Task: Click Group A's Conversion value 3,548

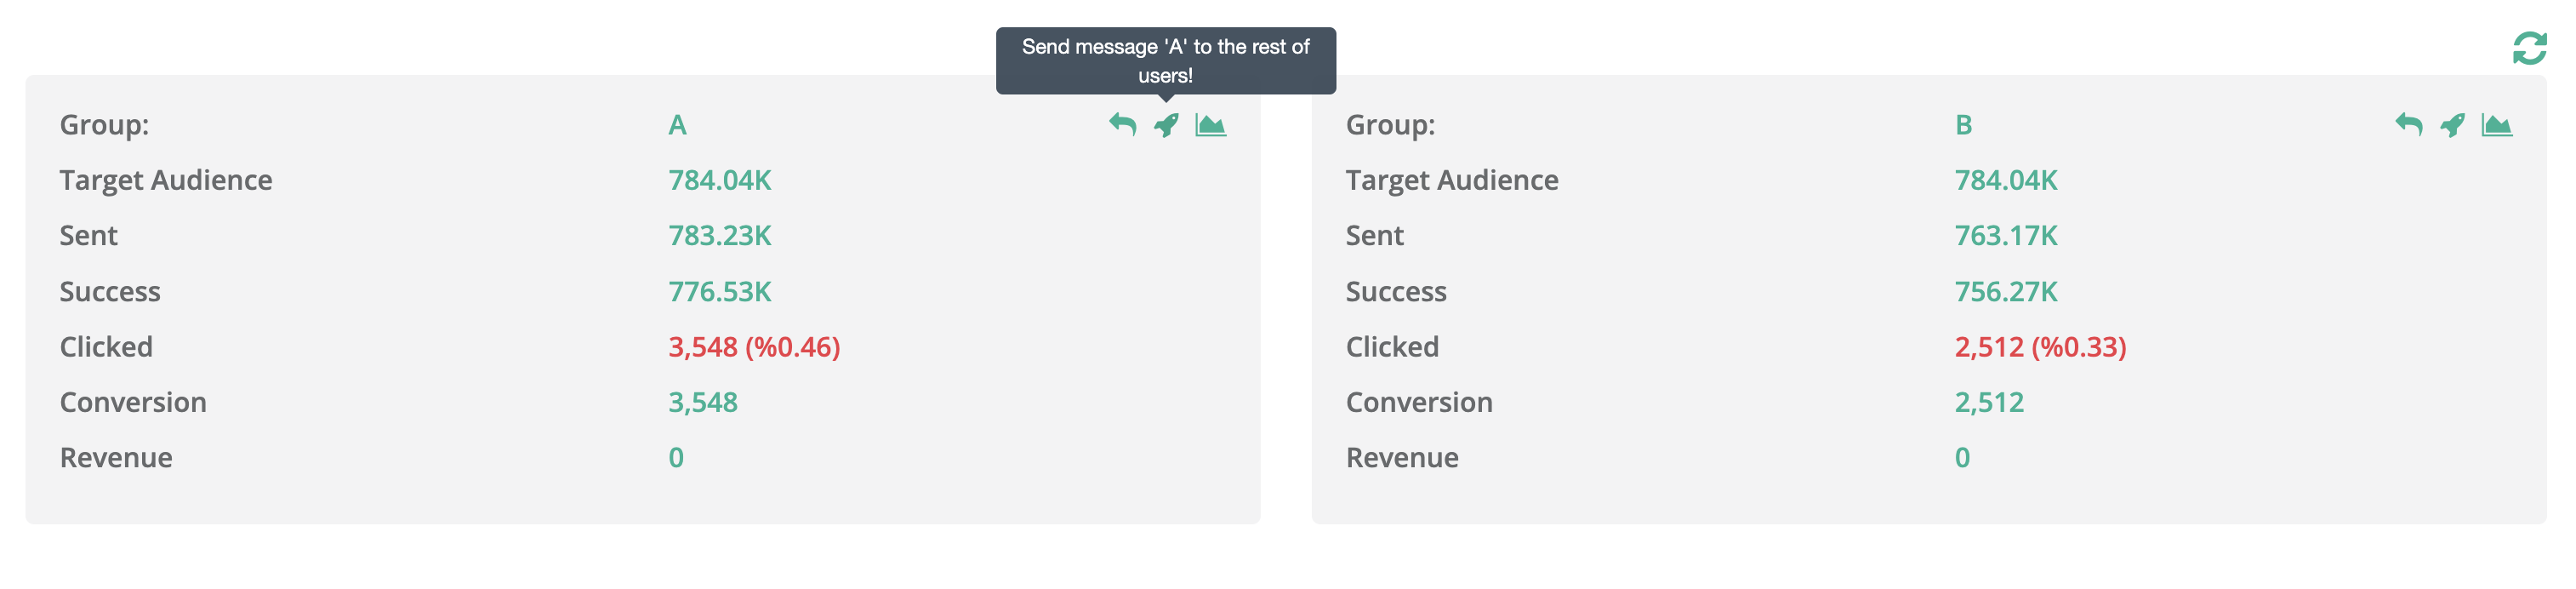Action: pyautogui.click(x=703, y=402)
